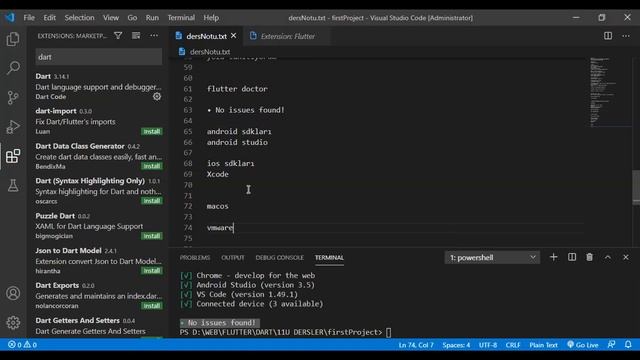The image size is (640, 360).
Task: Open the File menu
Action: (x=29, y=18)
